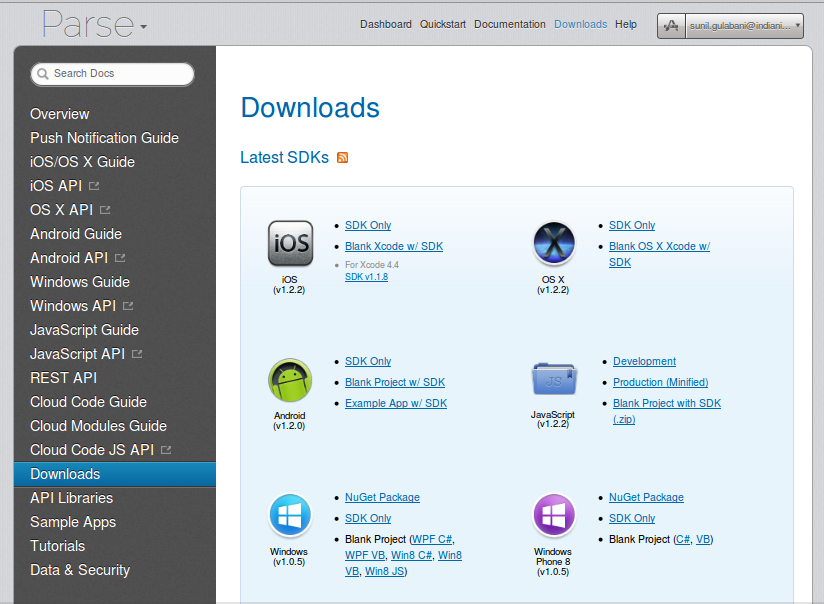Image resolution: width=824 pixels, height=604 pixels.
Task: Open the RSS feed icon beside Latest SDKs
Action: coord(342,158)
